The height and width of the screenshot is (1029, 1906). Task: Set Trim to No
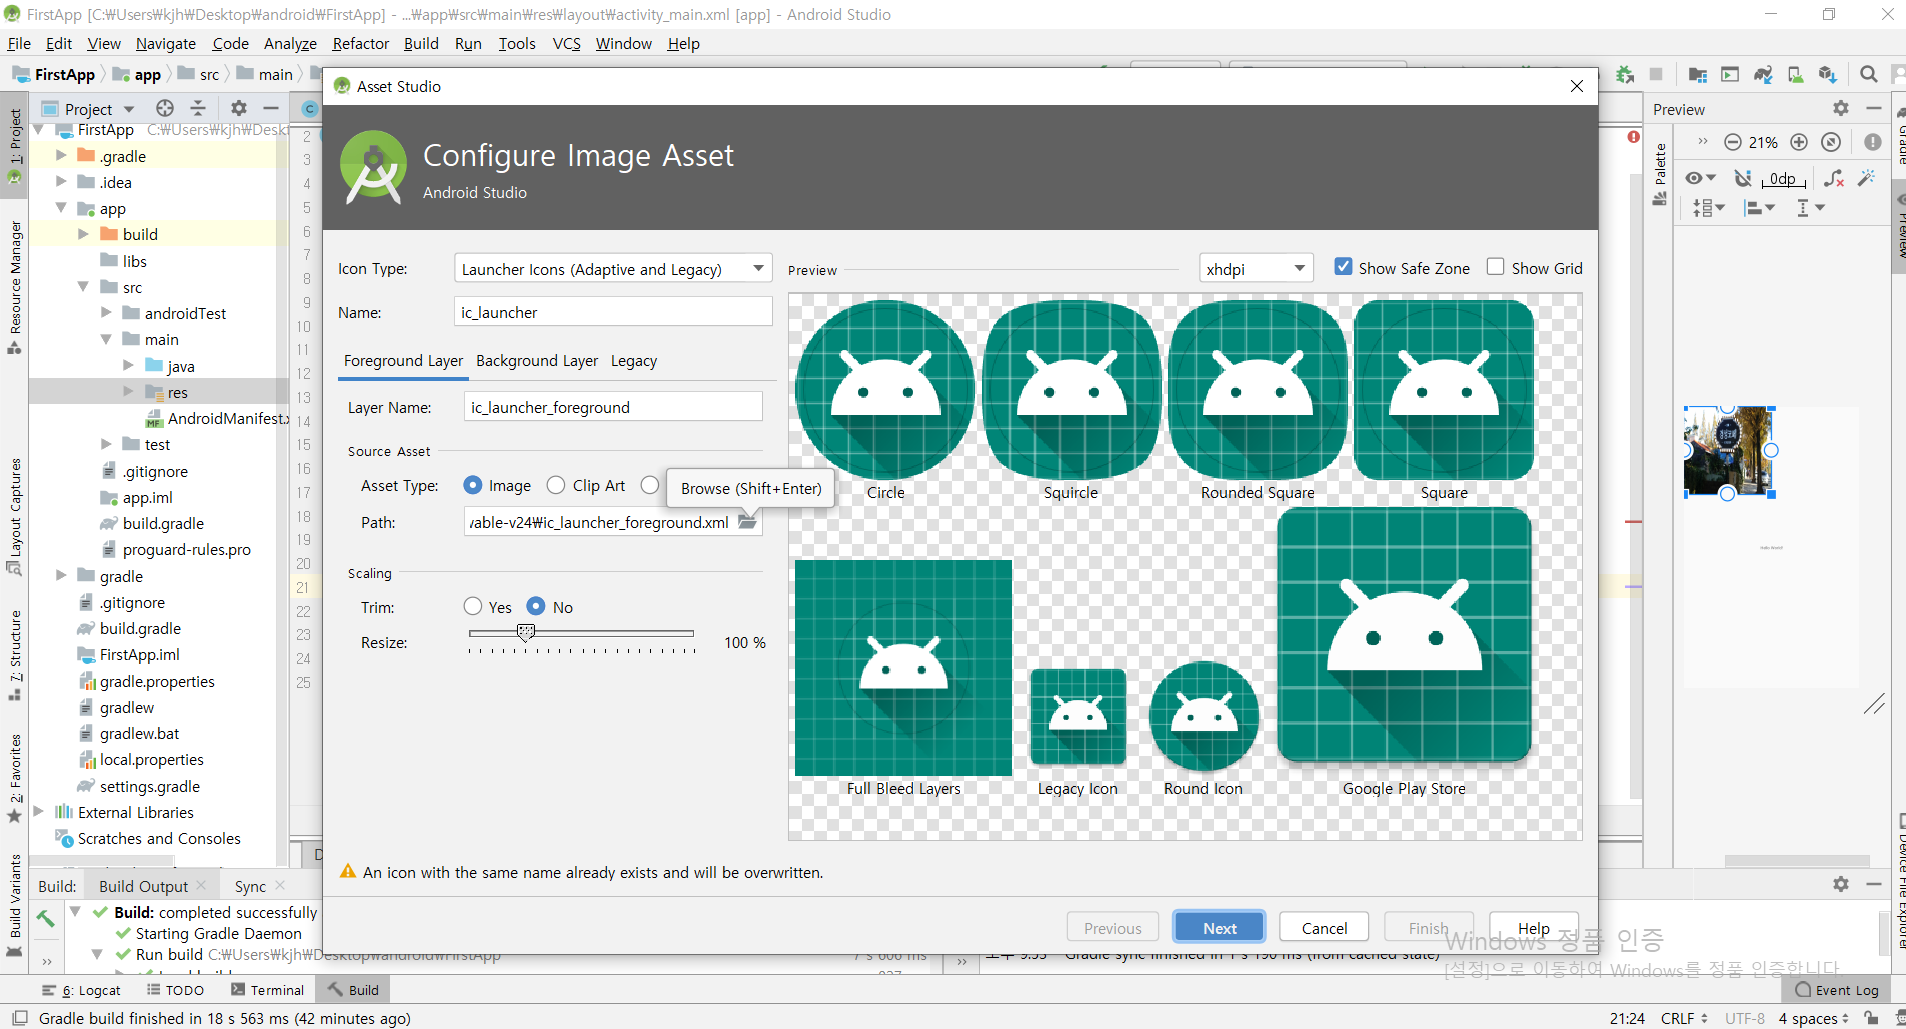(x=536, y=606)
